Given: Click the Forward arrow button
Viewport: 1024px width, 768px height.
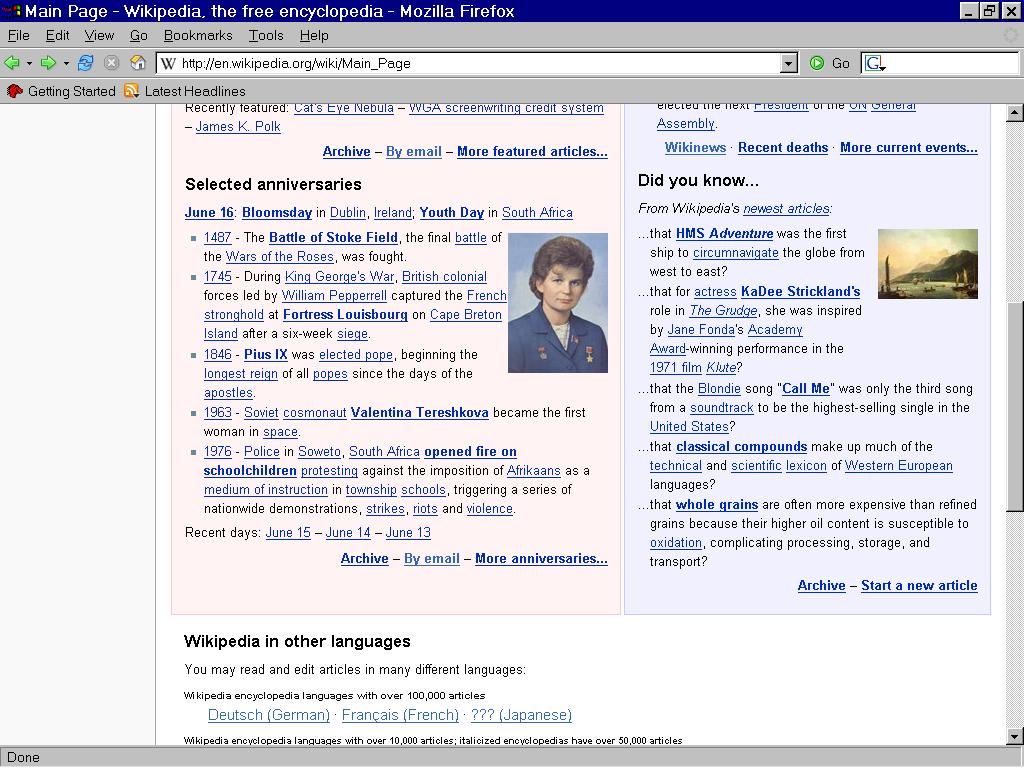Looking at the screenshot, I should coord(48,63).
